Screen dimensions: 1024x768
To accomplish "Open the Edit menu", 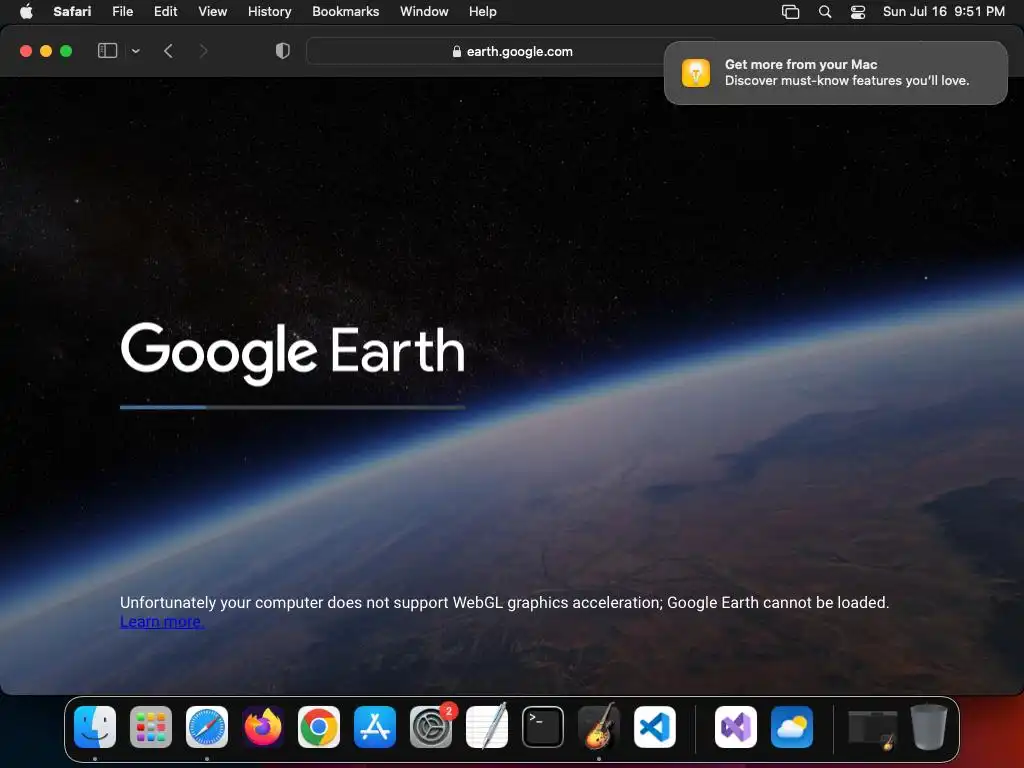I will pyautogui.click(x=165, y=11).
